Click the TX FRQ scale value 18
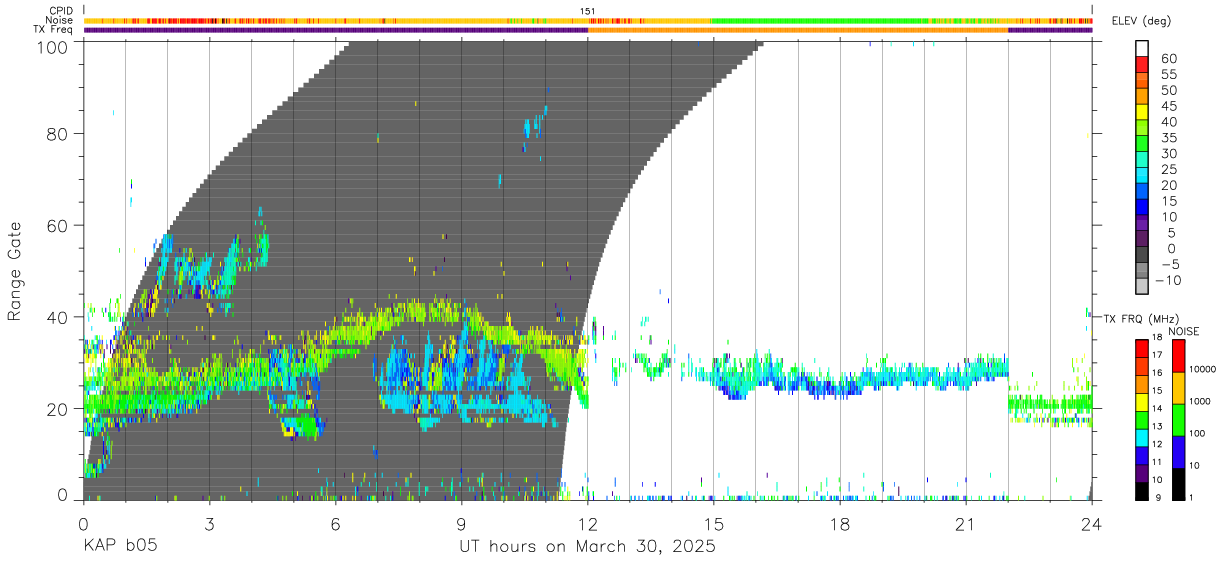Image resolution: width=1228 pixels, height=567 pixels. pyautogui.click(x=1158, y=336)
